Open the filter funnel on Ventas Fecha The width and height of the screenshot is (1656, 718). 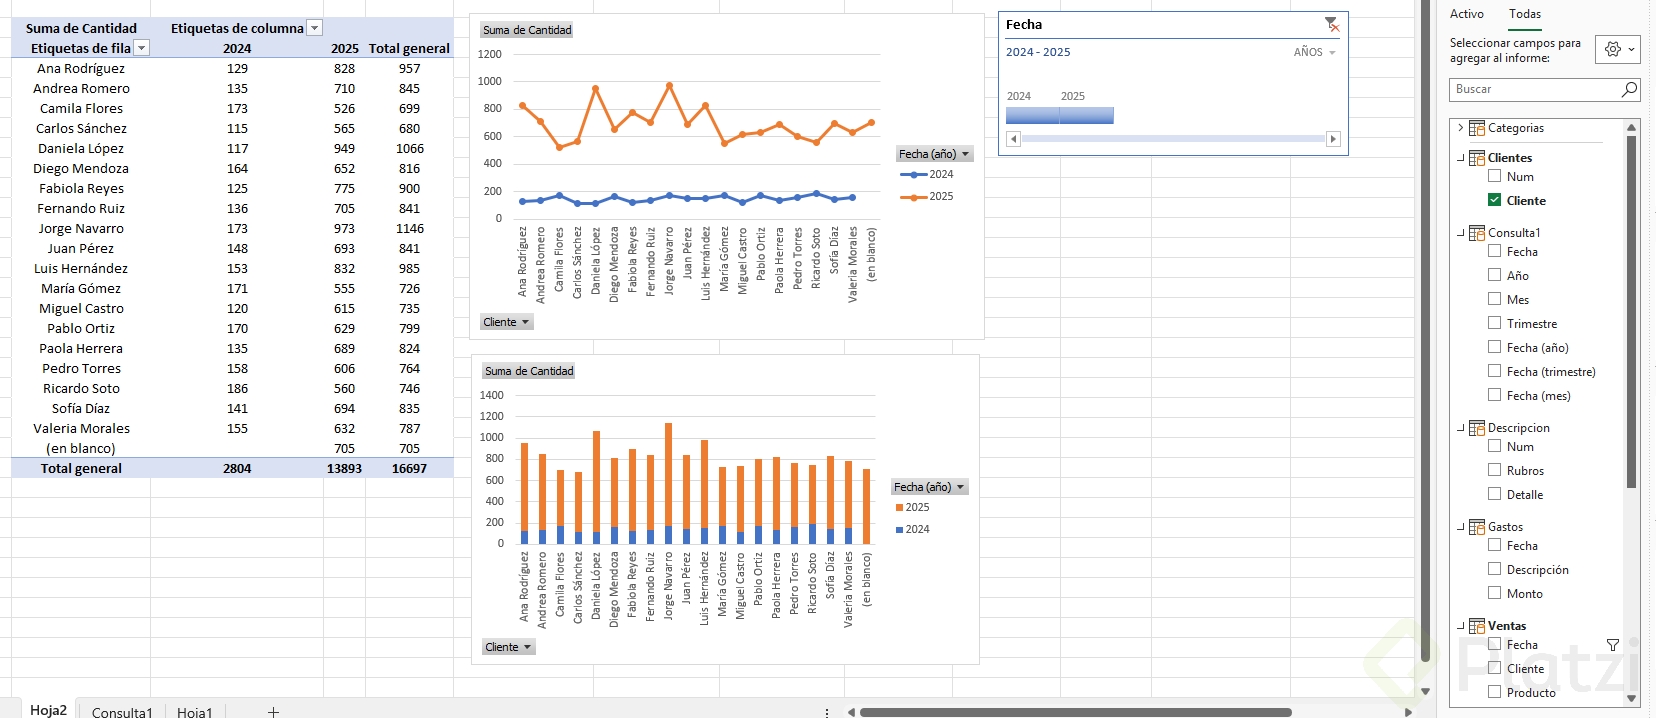pyautogui.click(x=1613, y=645)
